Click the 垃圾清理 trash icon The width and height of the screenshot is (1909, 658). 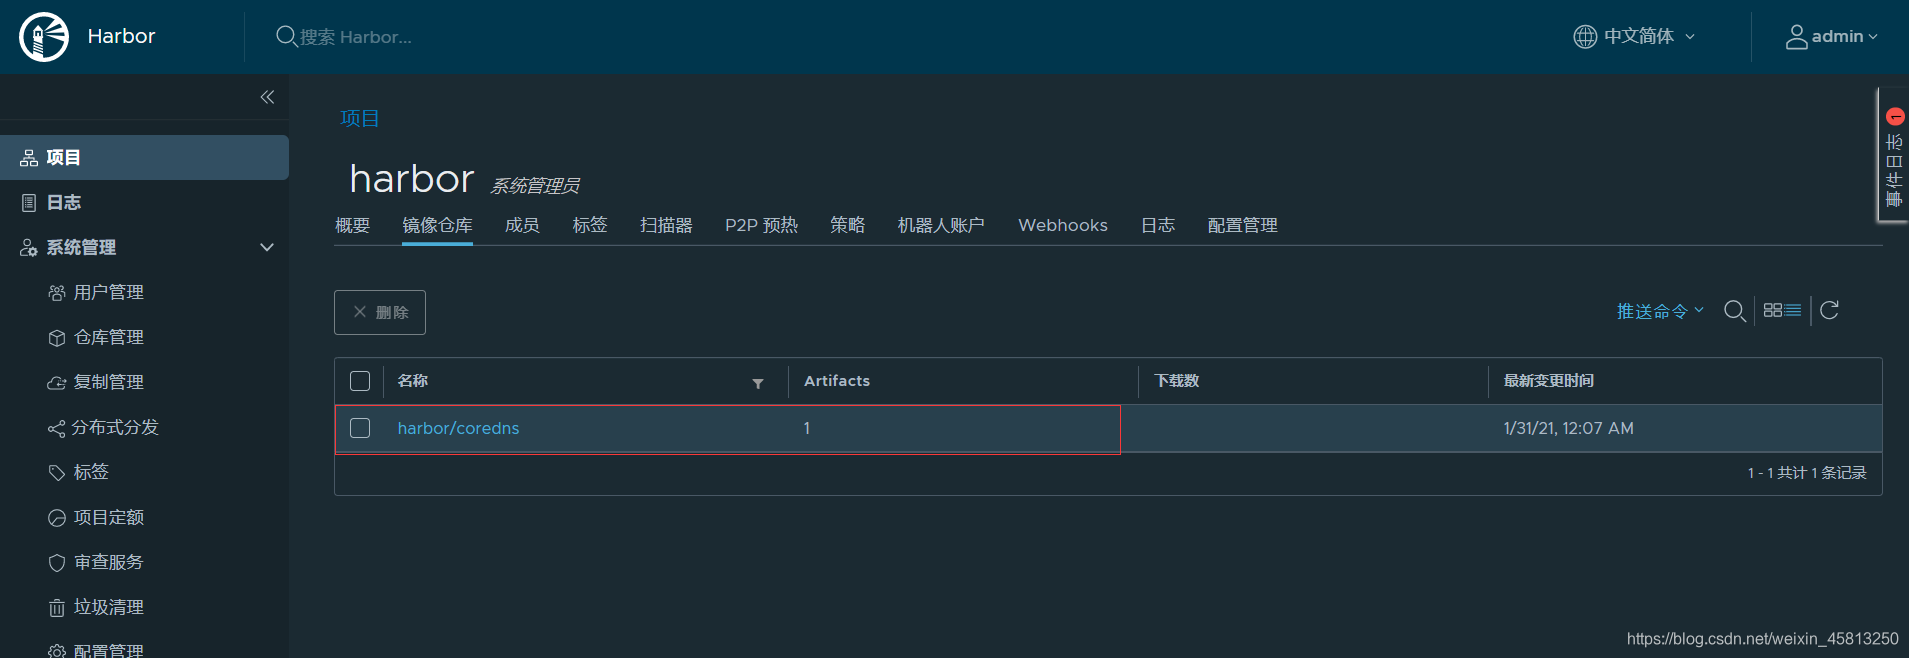pyautogui.click(x=57, y=608)
